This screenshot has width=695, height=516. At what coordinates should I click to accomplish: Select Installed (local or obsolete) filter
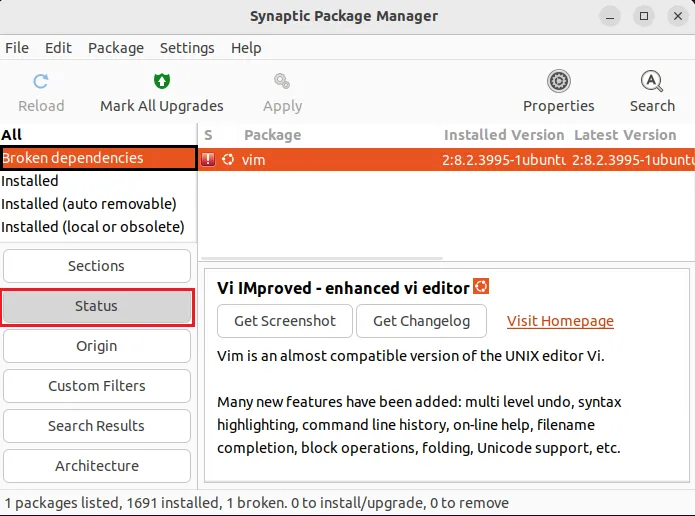click(x=98, y=227)
